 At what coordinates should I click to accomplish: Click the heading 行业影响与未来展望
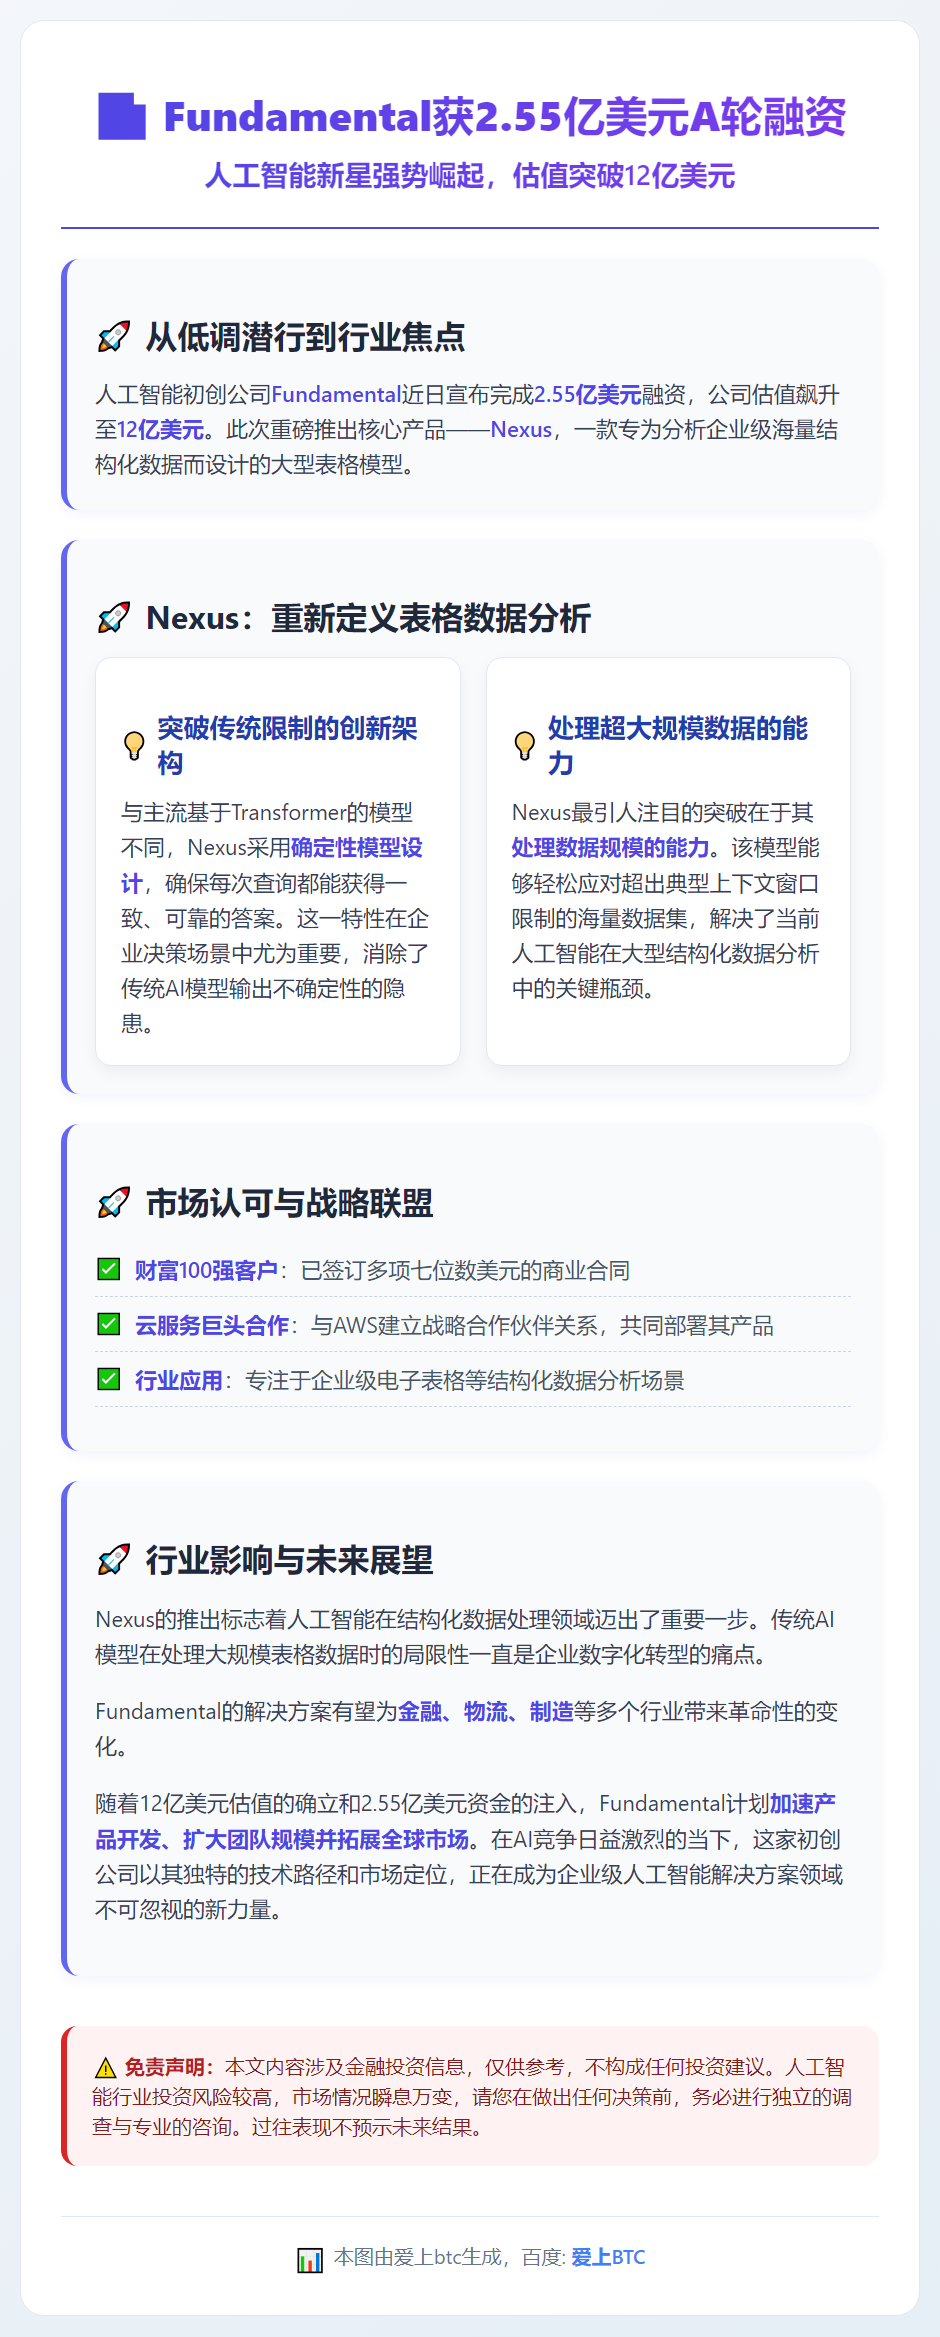point(290,1560)
